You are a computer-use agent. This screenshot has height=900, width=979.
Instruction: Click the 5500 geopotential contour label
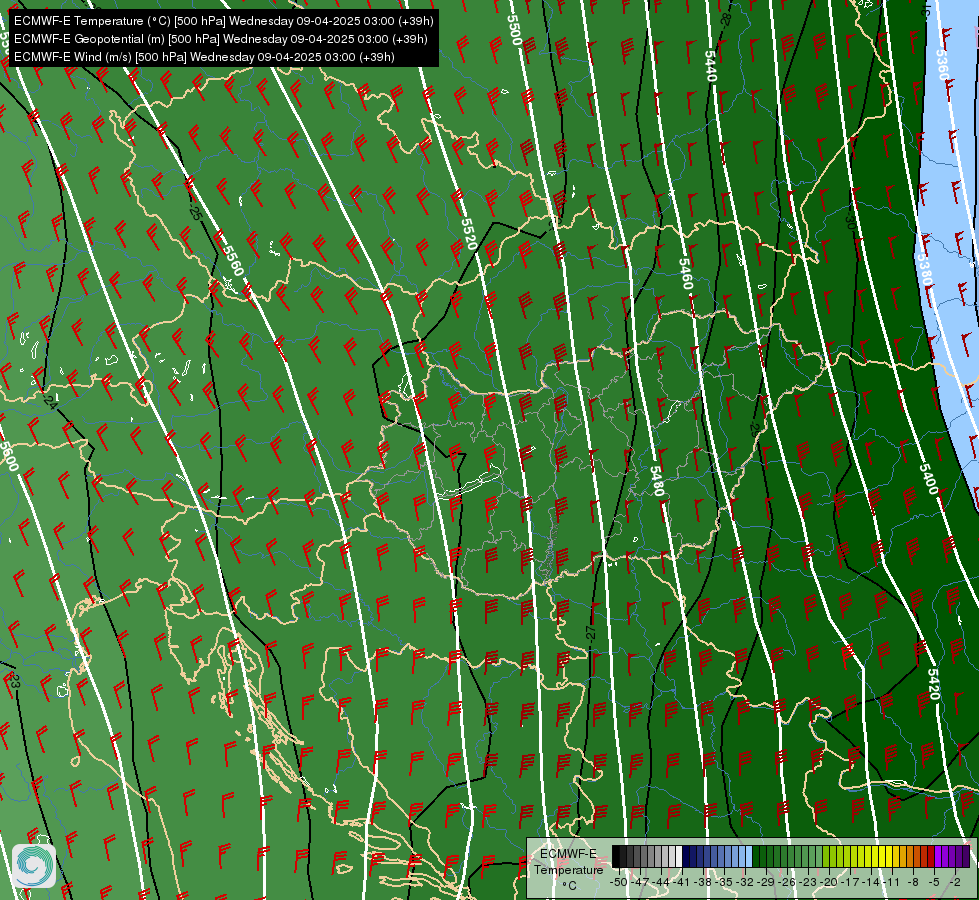coord(514,29)
